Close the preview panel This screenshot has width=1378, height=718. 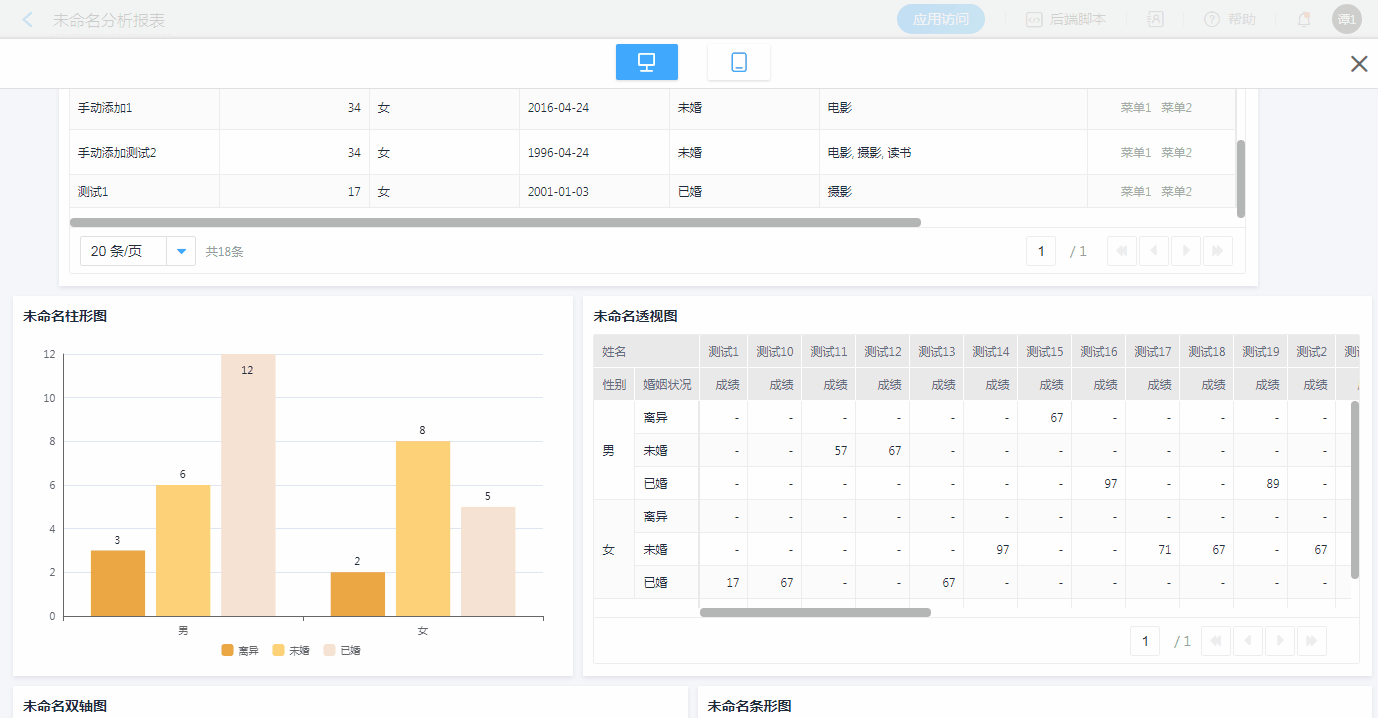(x=1358, y=64)
